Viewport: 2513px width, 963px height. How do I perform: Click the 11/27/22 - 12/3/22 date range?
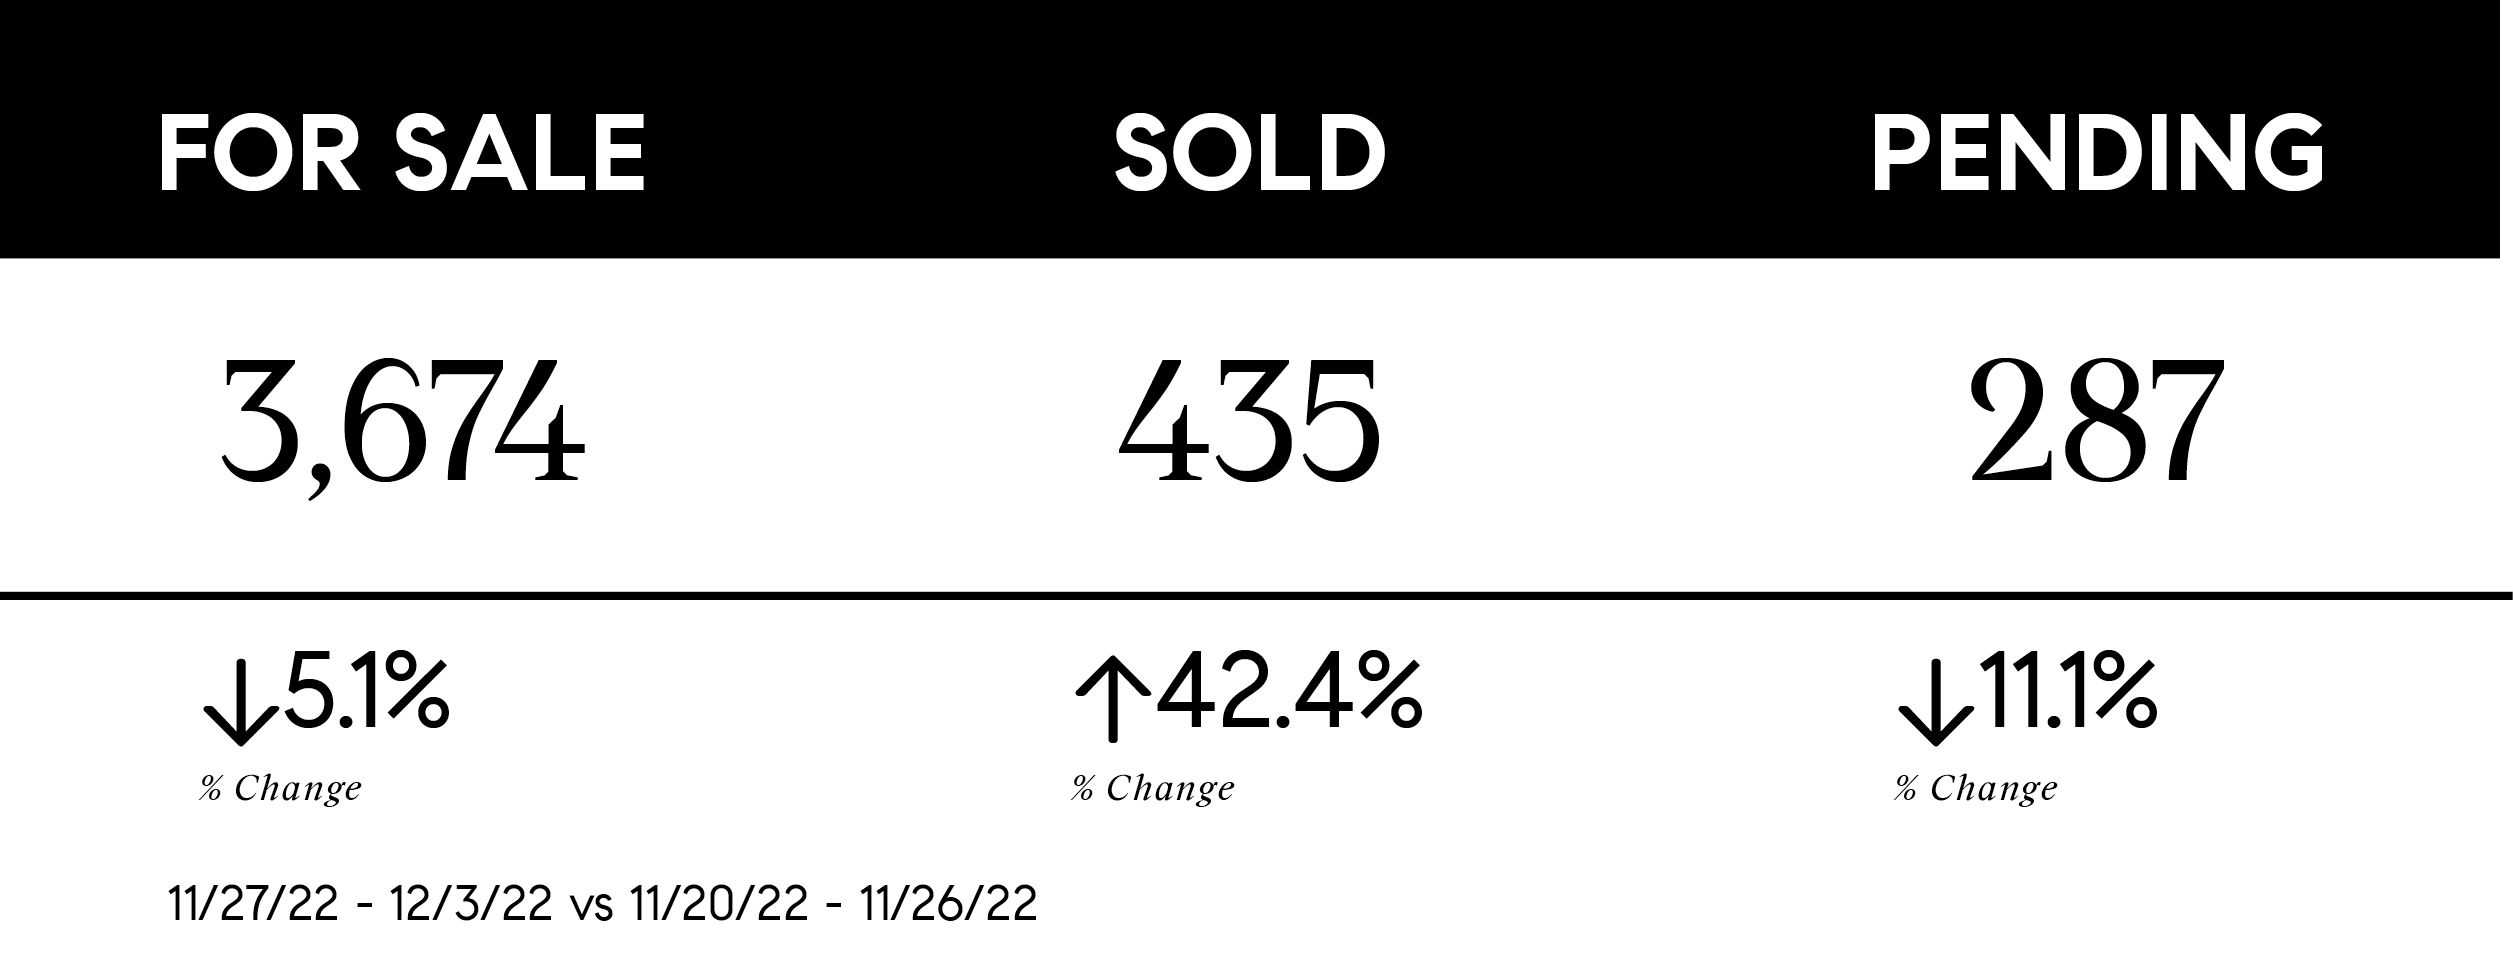pyautogui.click(x=360, y=905)
